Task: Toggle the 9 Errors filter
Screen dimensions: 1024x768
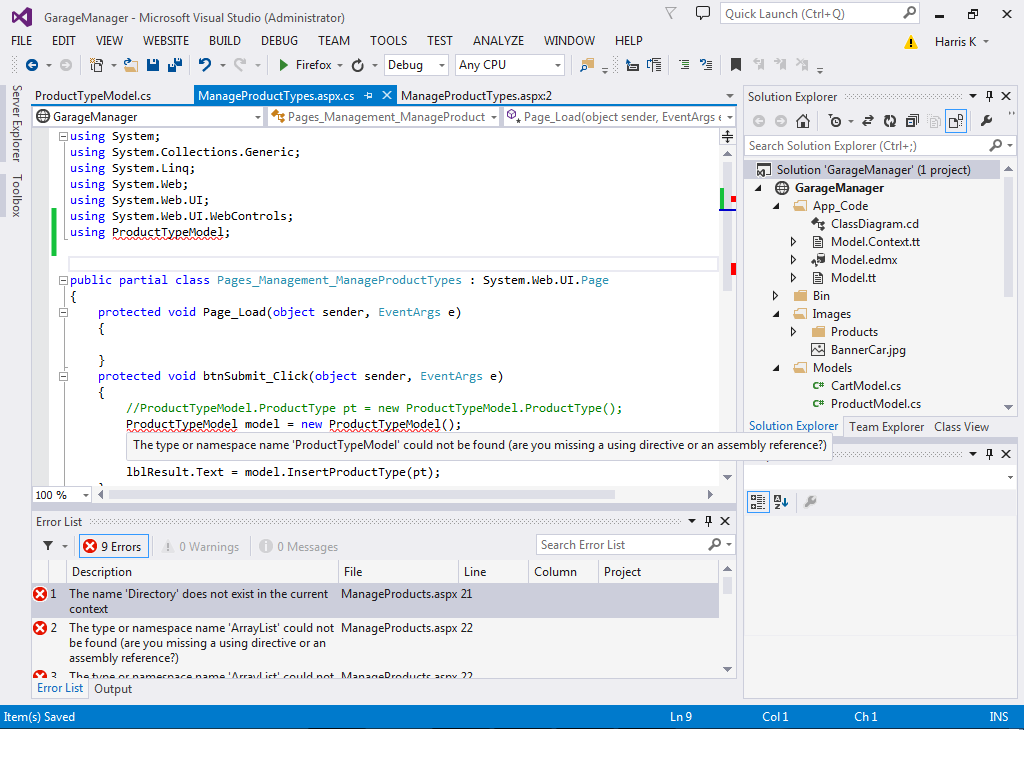Action: pyautogui.click(x=113, y=547)
